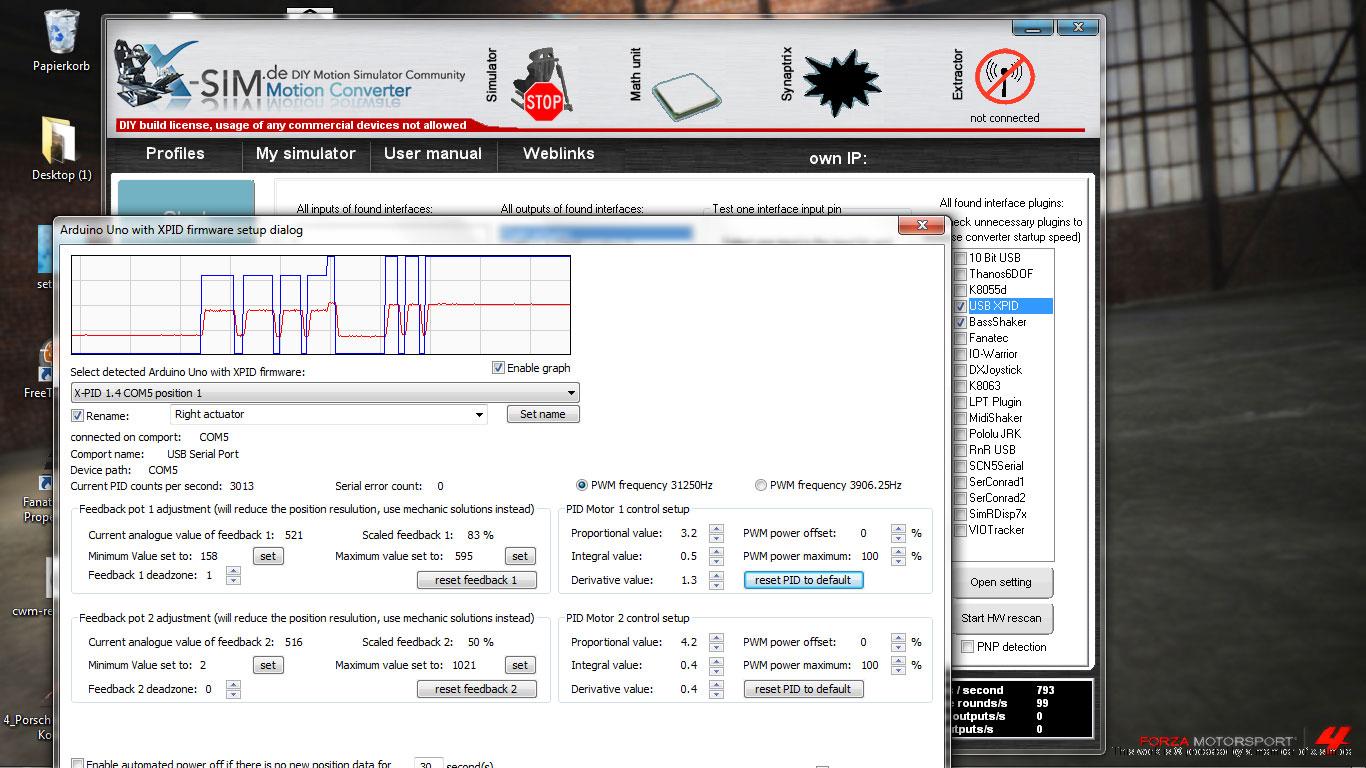Image resolution: width=1366 pixels, height=768 pixels.
Task: Switch to the User manual tab
Action: [x=432, y=154]
